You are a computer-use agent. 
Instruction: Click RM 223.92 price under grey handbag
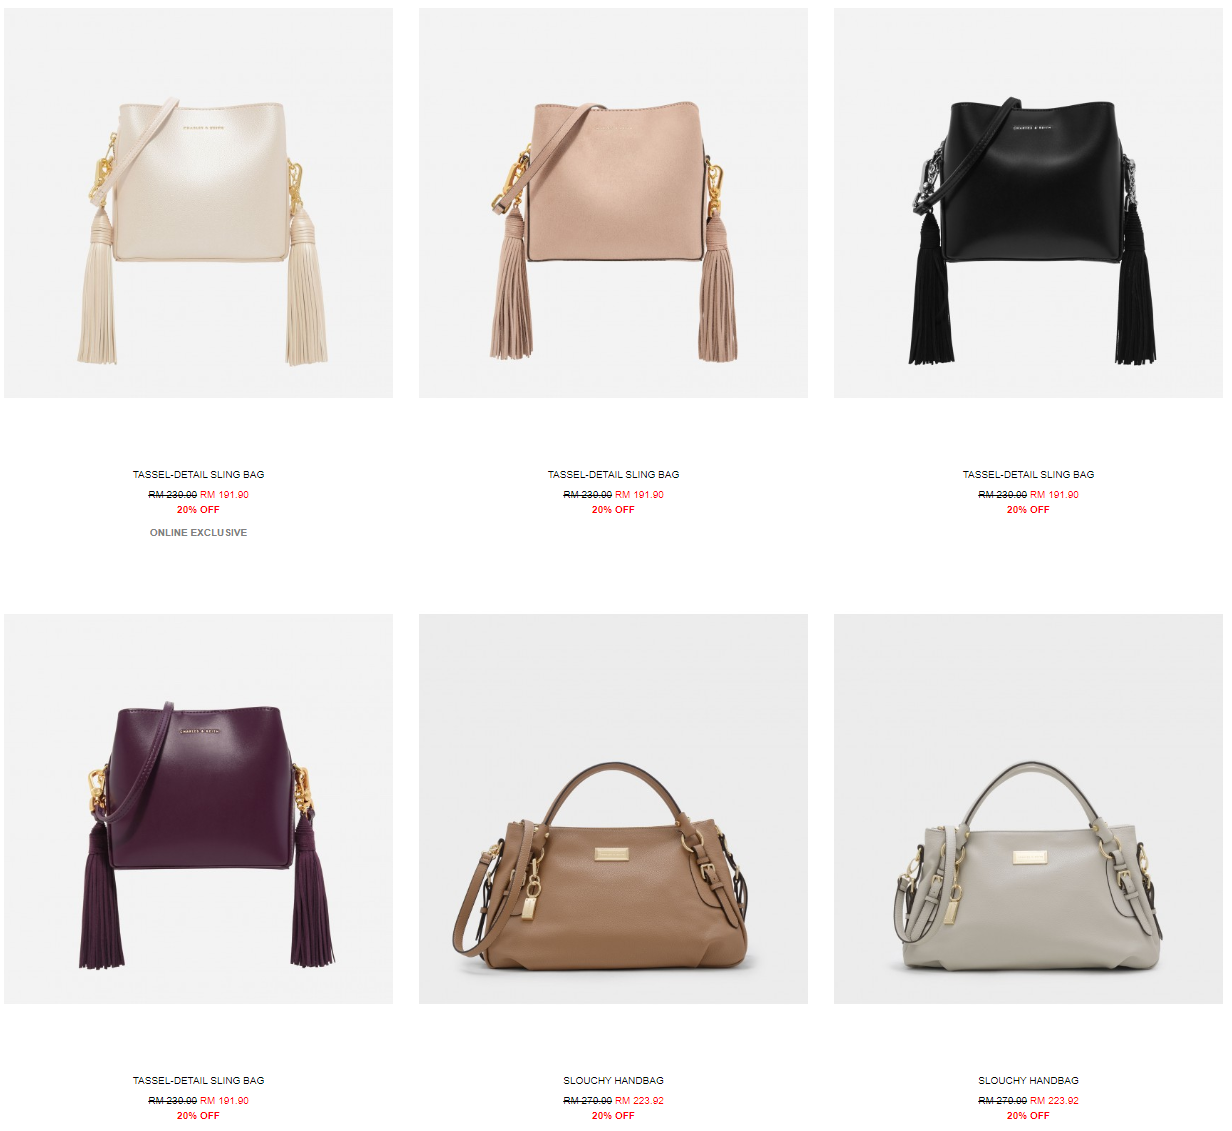(1054, 1101)
